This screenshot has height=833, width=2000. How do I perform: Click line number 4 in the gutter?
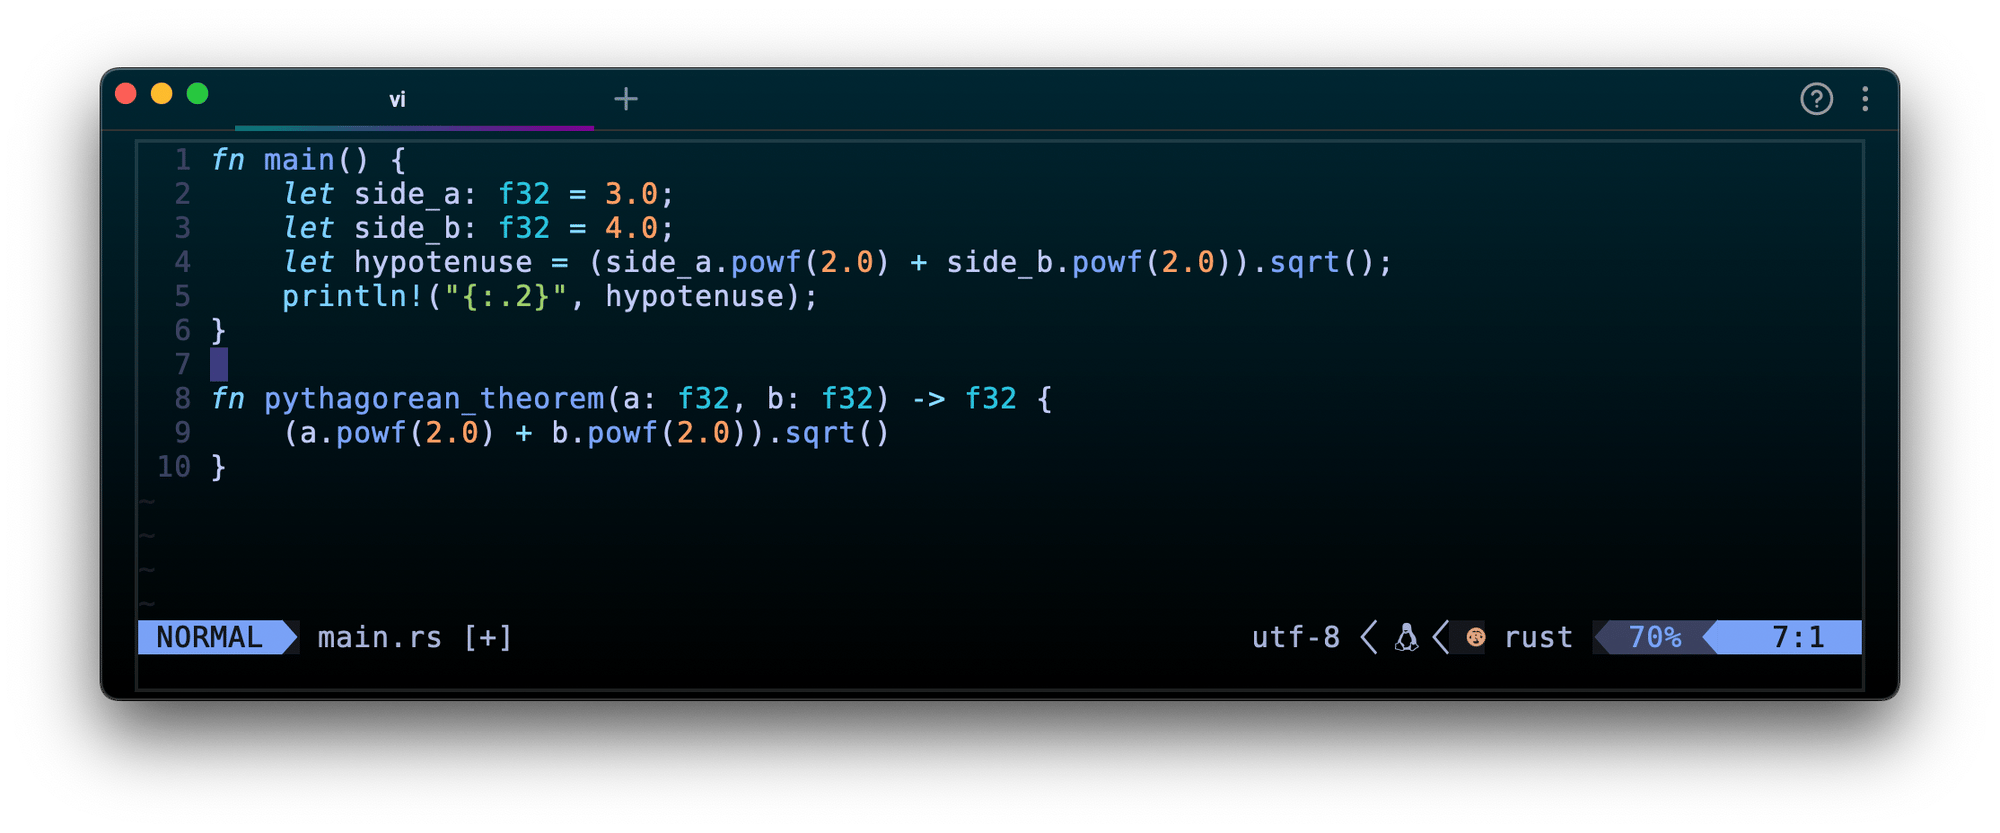tap(182, 262)
